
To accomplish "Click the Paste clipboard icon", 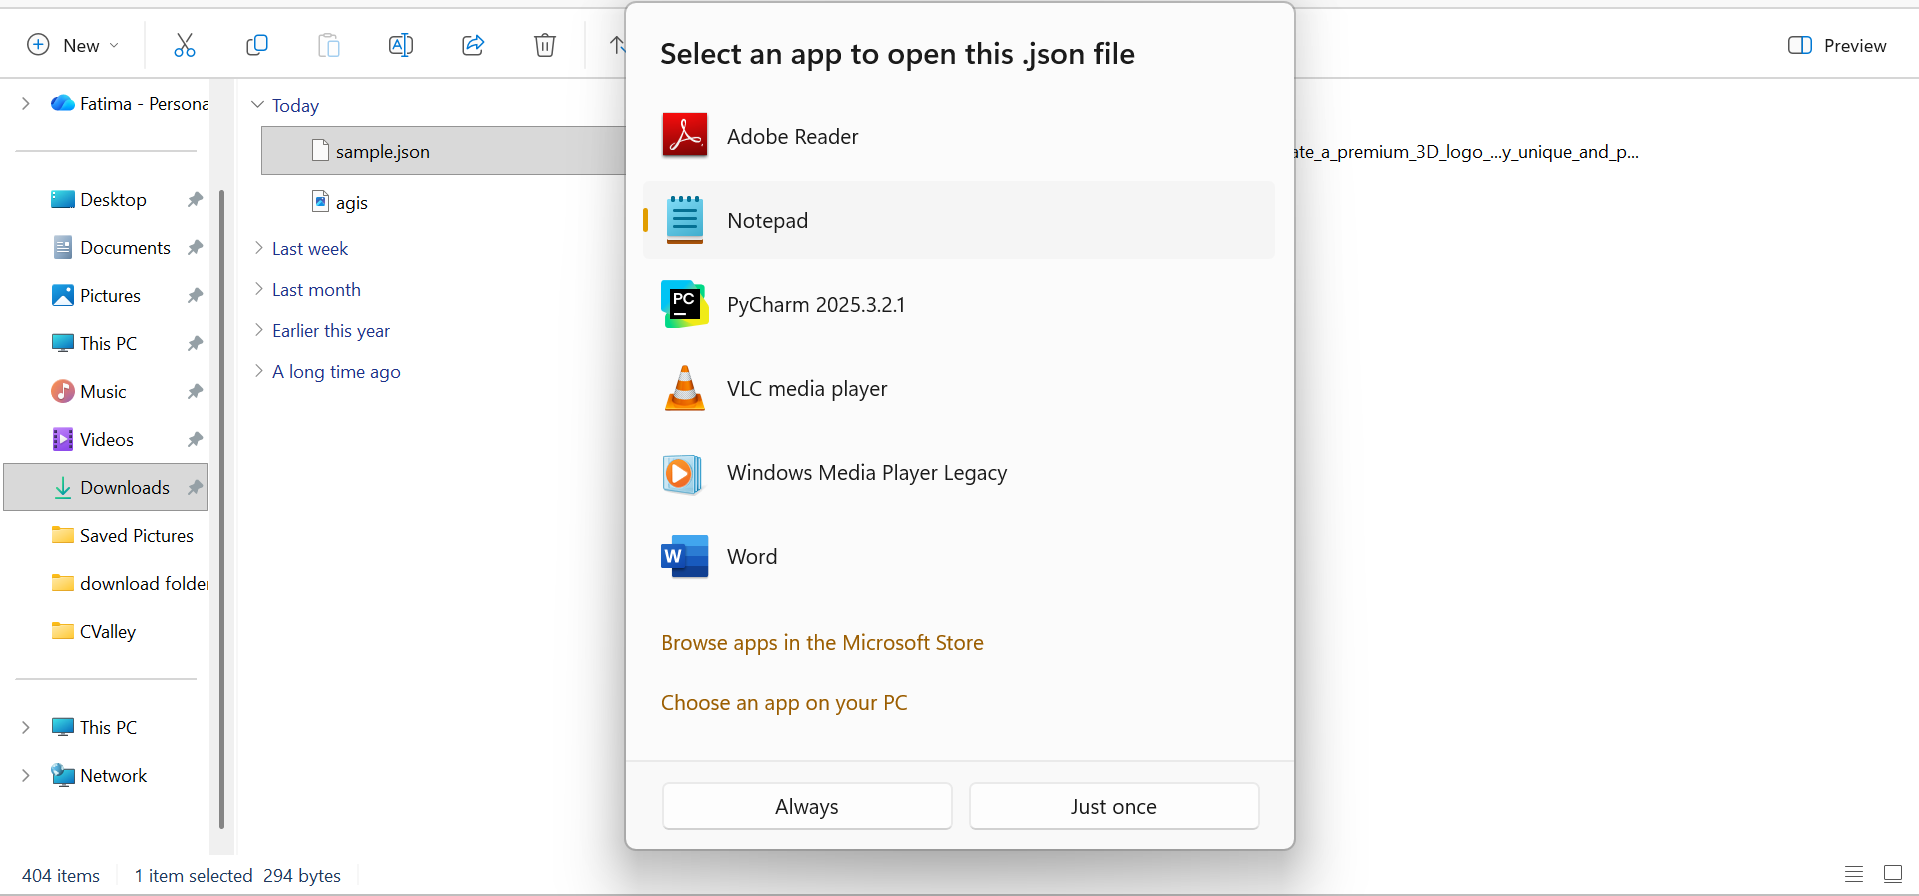I will coord(329,45).
